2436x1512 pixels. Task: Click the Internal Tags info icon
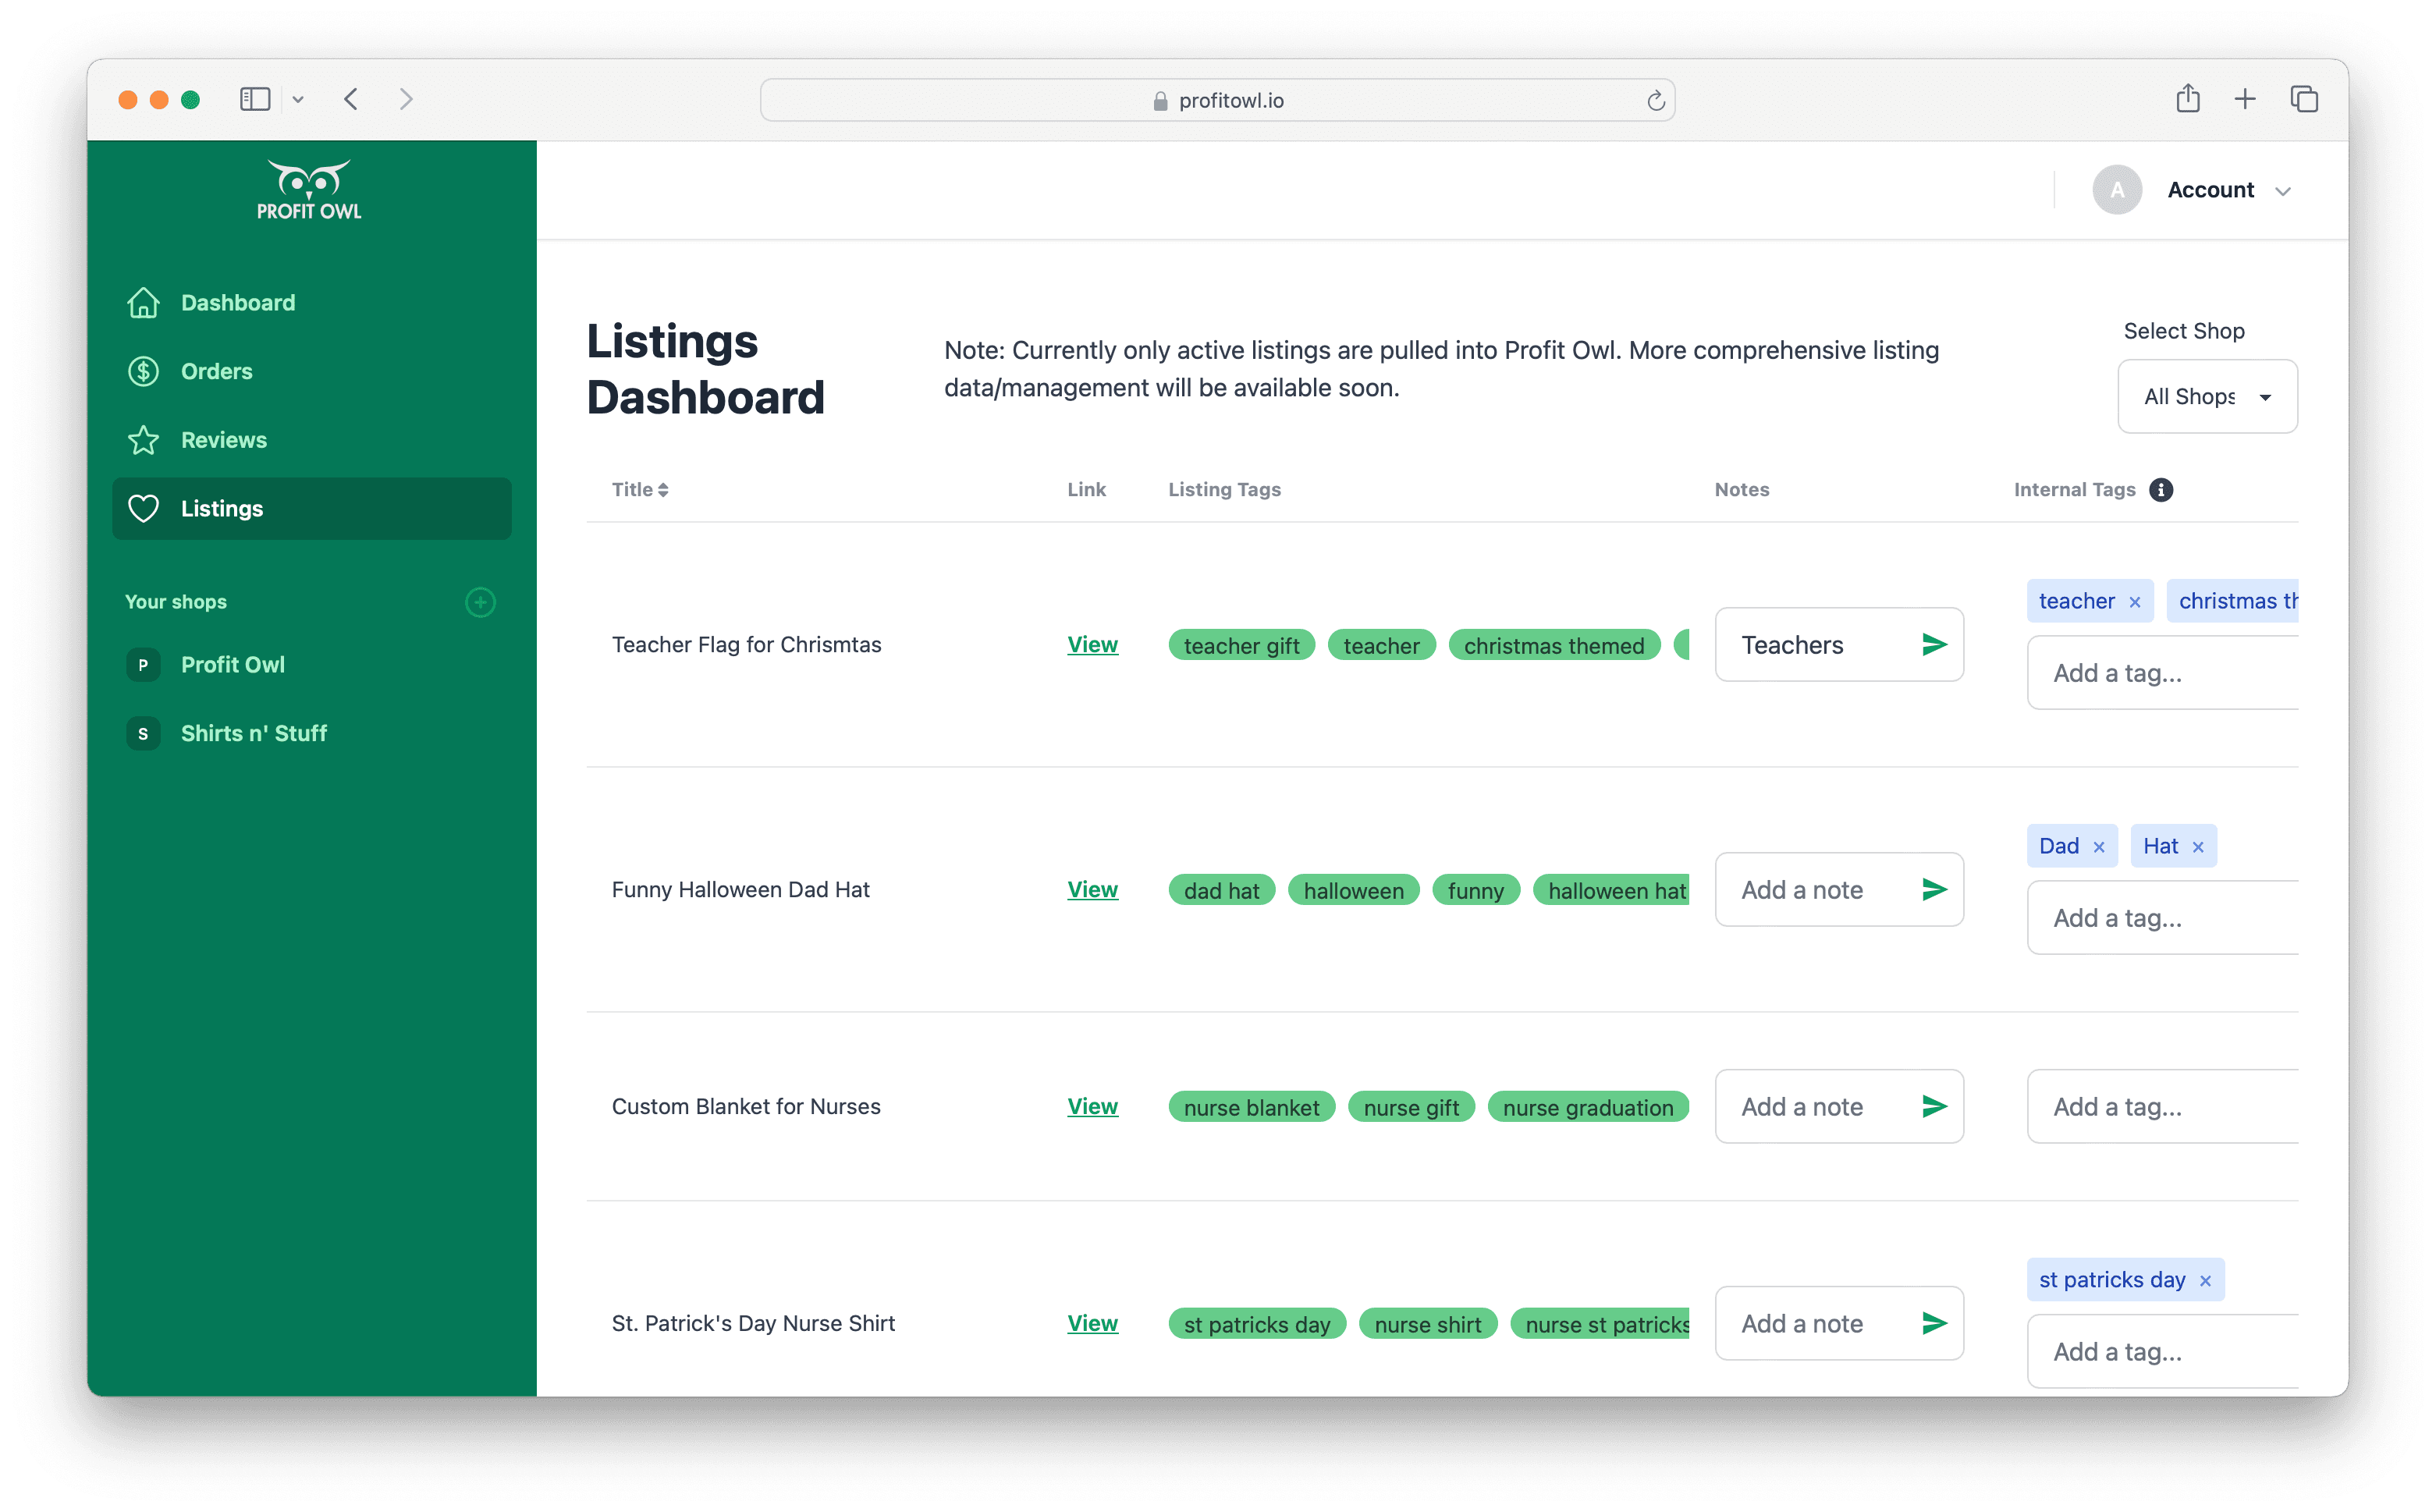point(2161,490)
